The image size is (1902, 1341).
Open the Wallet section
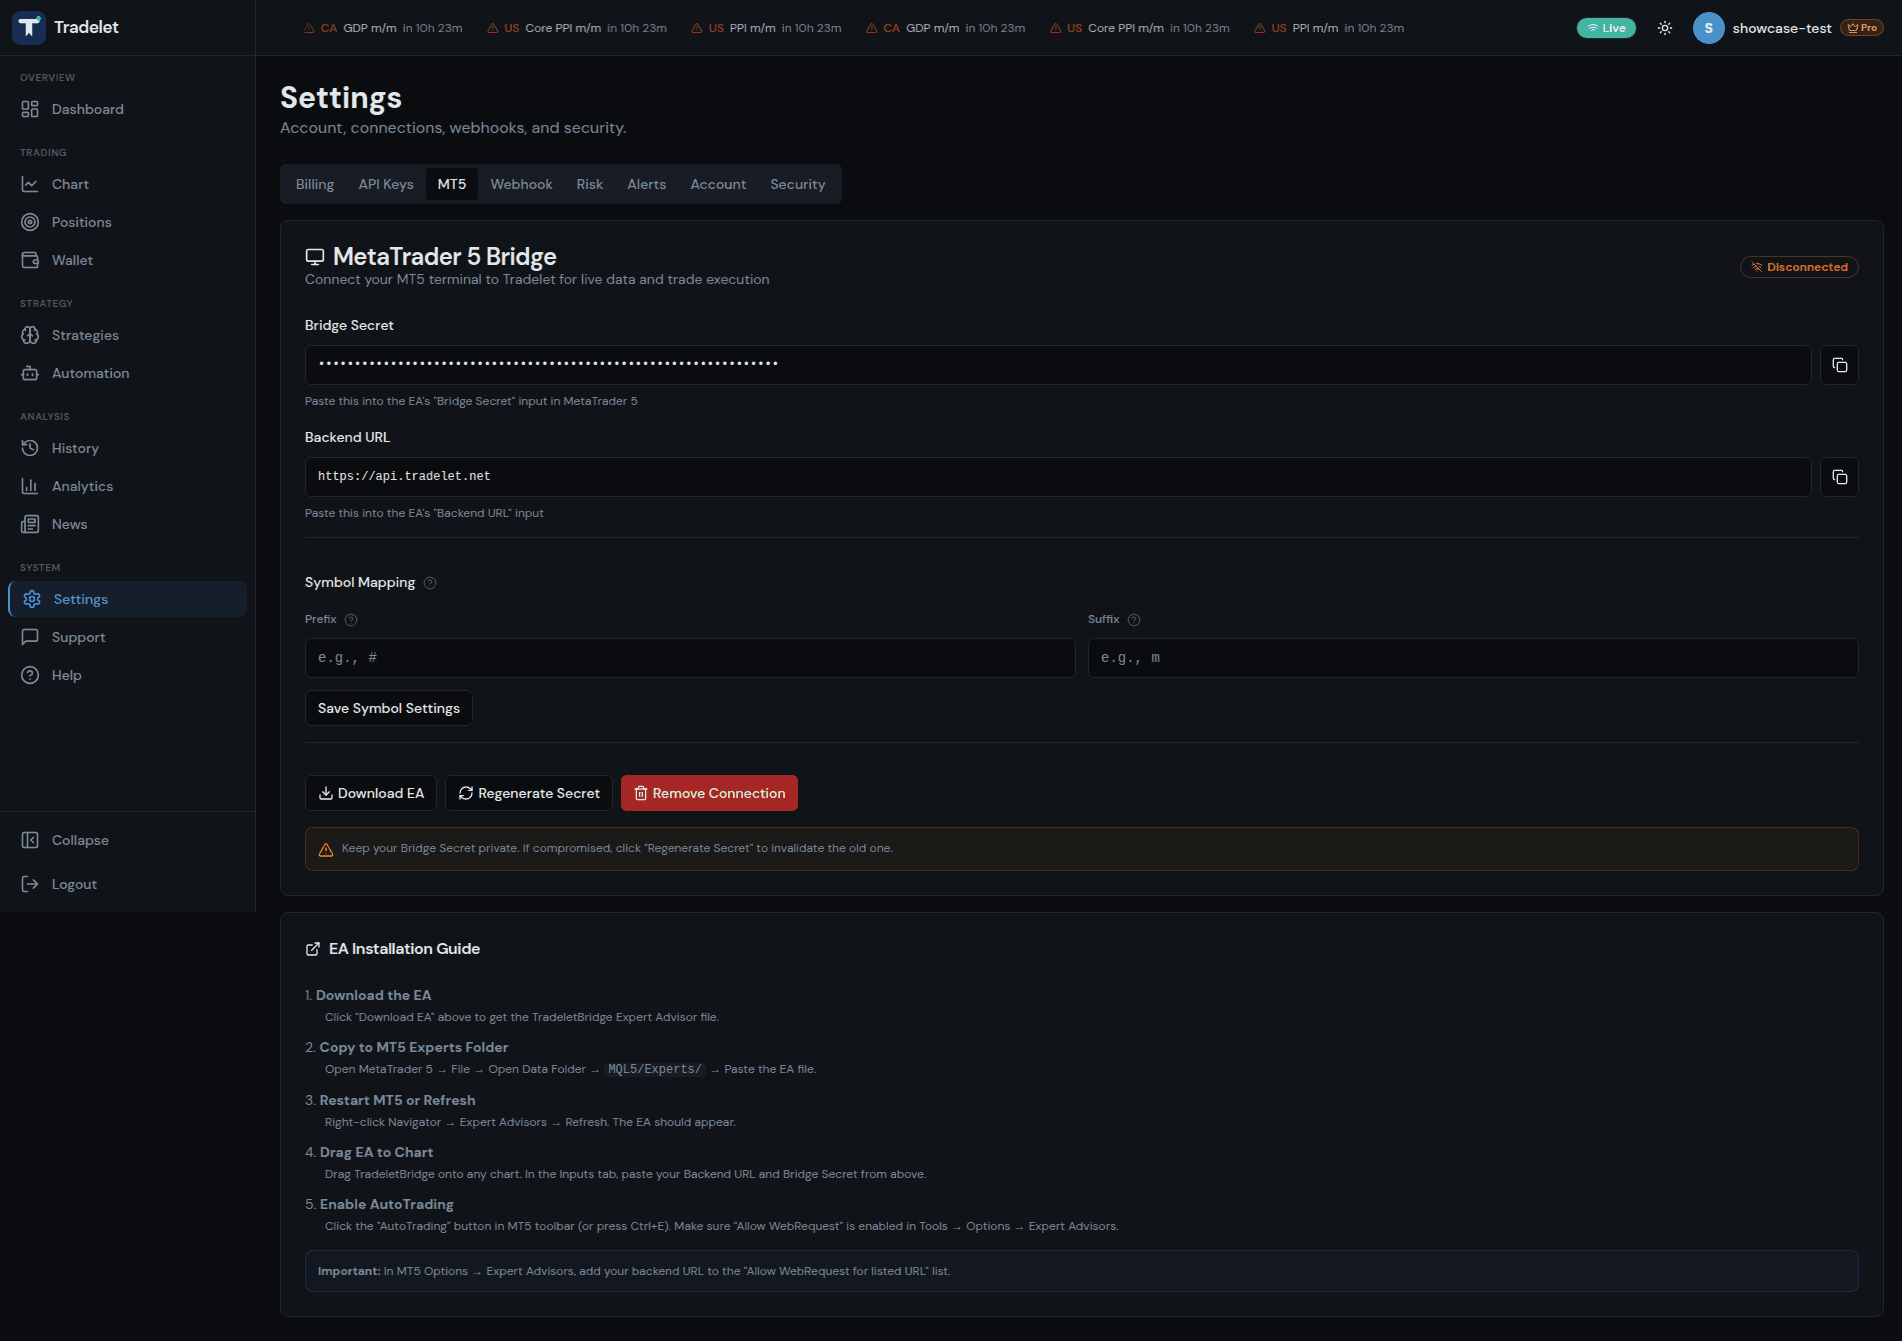coord(71,259)
